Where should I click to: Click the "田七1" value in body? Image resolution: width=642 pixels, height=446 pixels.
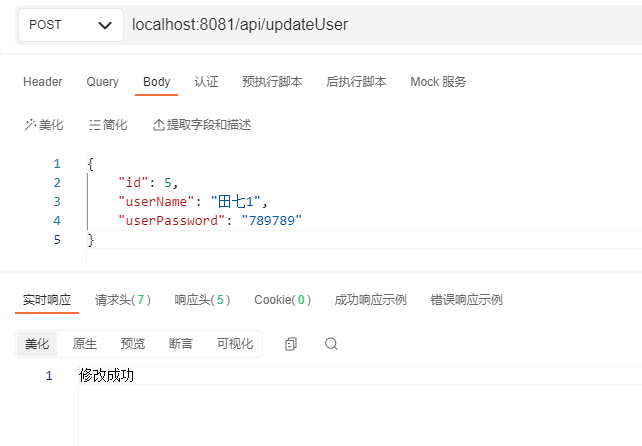coord(235,201)
